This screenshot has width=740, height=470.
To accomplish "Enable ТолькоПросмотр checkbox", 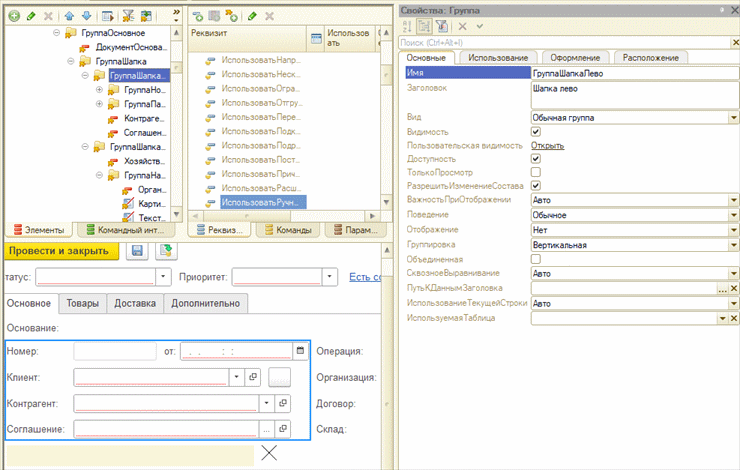I will pyautogui.click(x=536, y=172).
